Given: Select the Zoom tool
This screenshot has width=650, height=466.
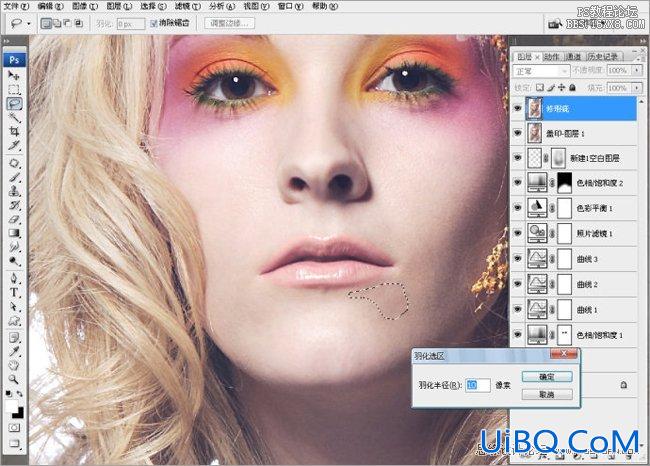Looking at the screenshot, I should pos(14,379).
